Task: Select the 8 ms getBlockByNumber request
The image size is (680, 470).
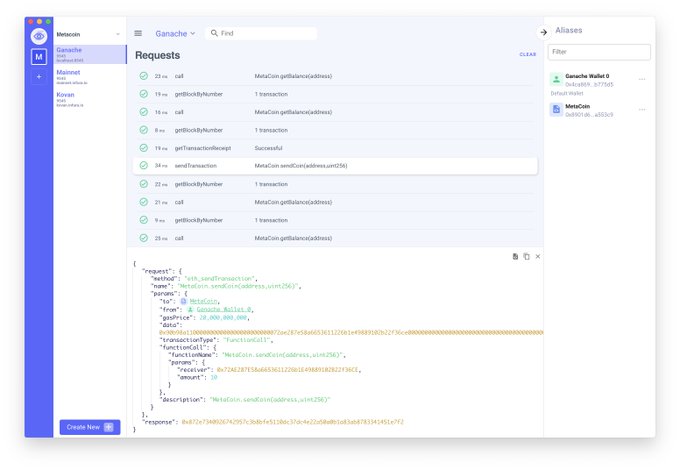Action: click(335, 130)
